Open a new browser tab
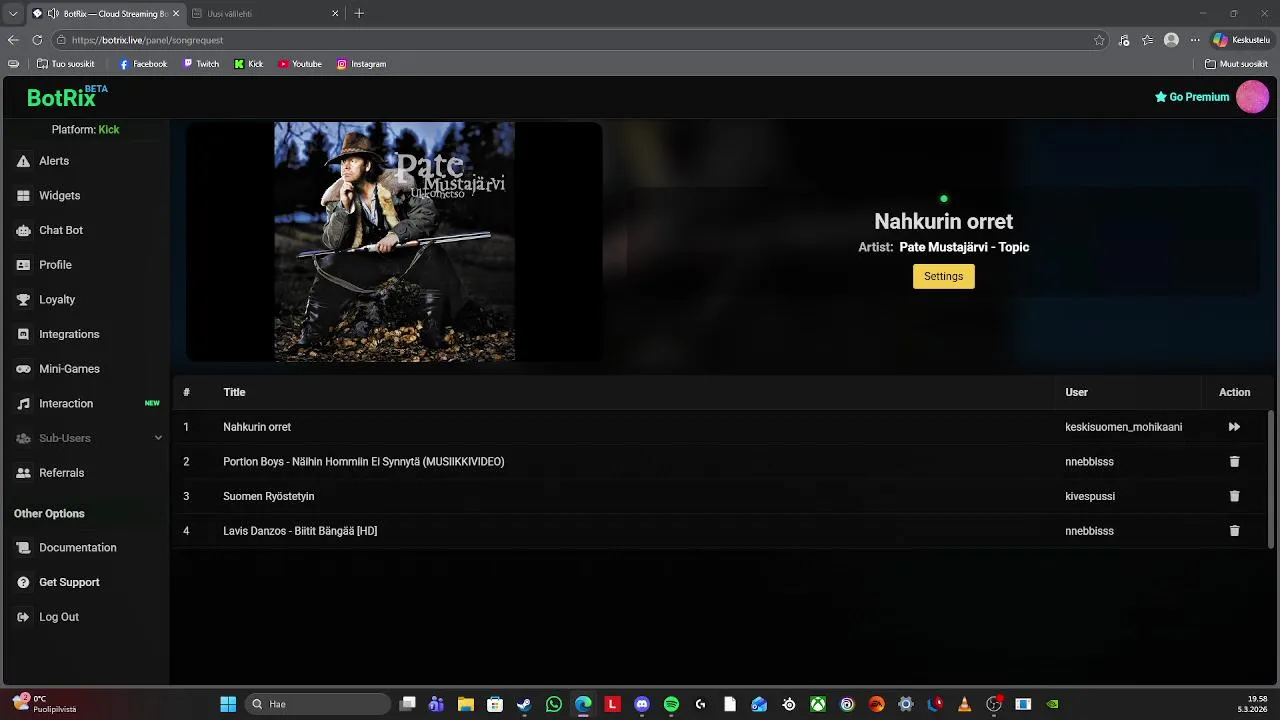 [359, 13]
